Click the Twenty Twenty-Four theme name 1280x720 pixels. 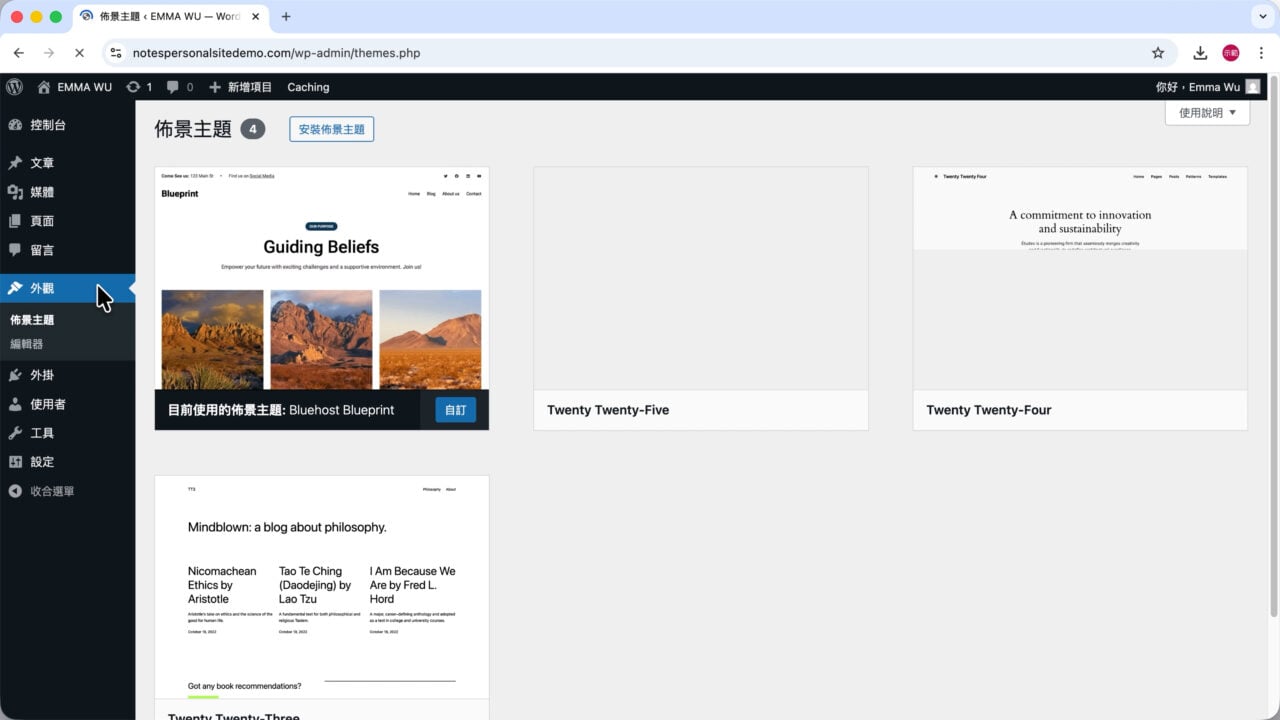point(989,410)
